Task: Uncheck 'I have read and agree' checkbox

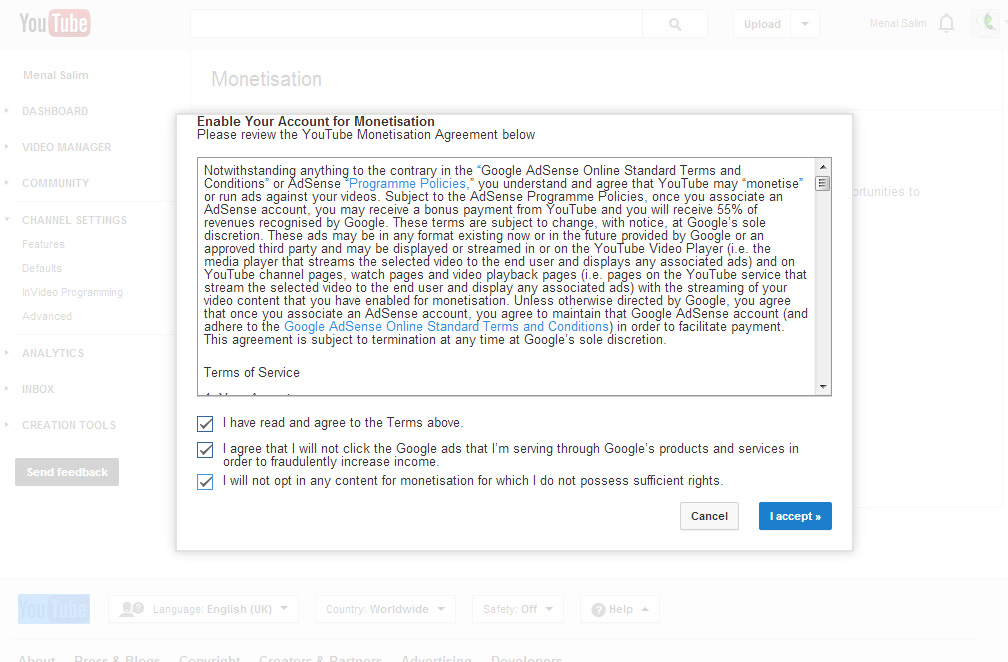Action: tap(206, 424)
